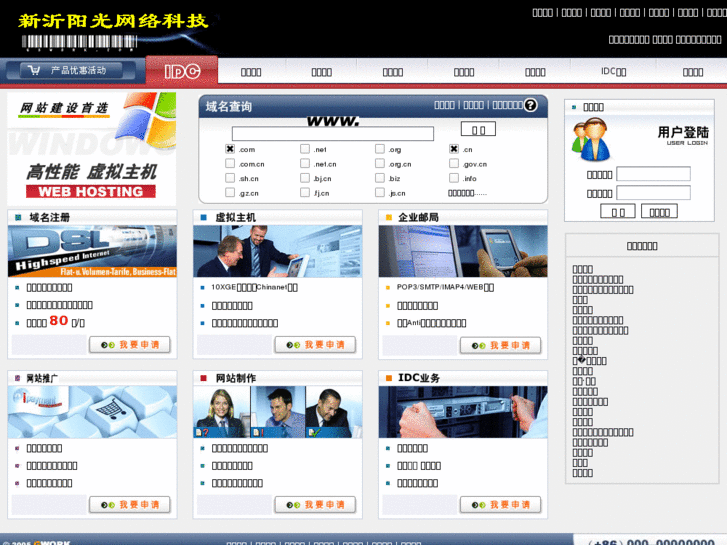
Task: Open the IDC item in the white navigation bar
Action: pyautogui.click(x=613, y=71)
